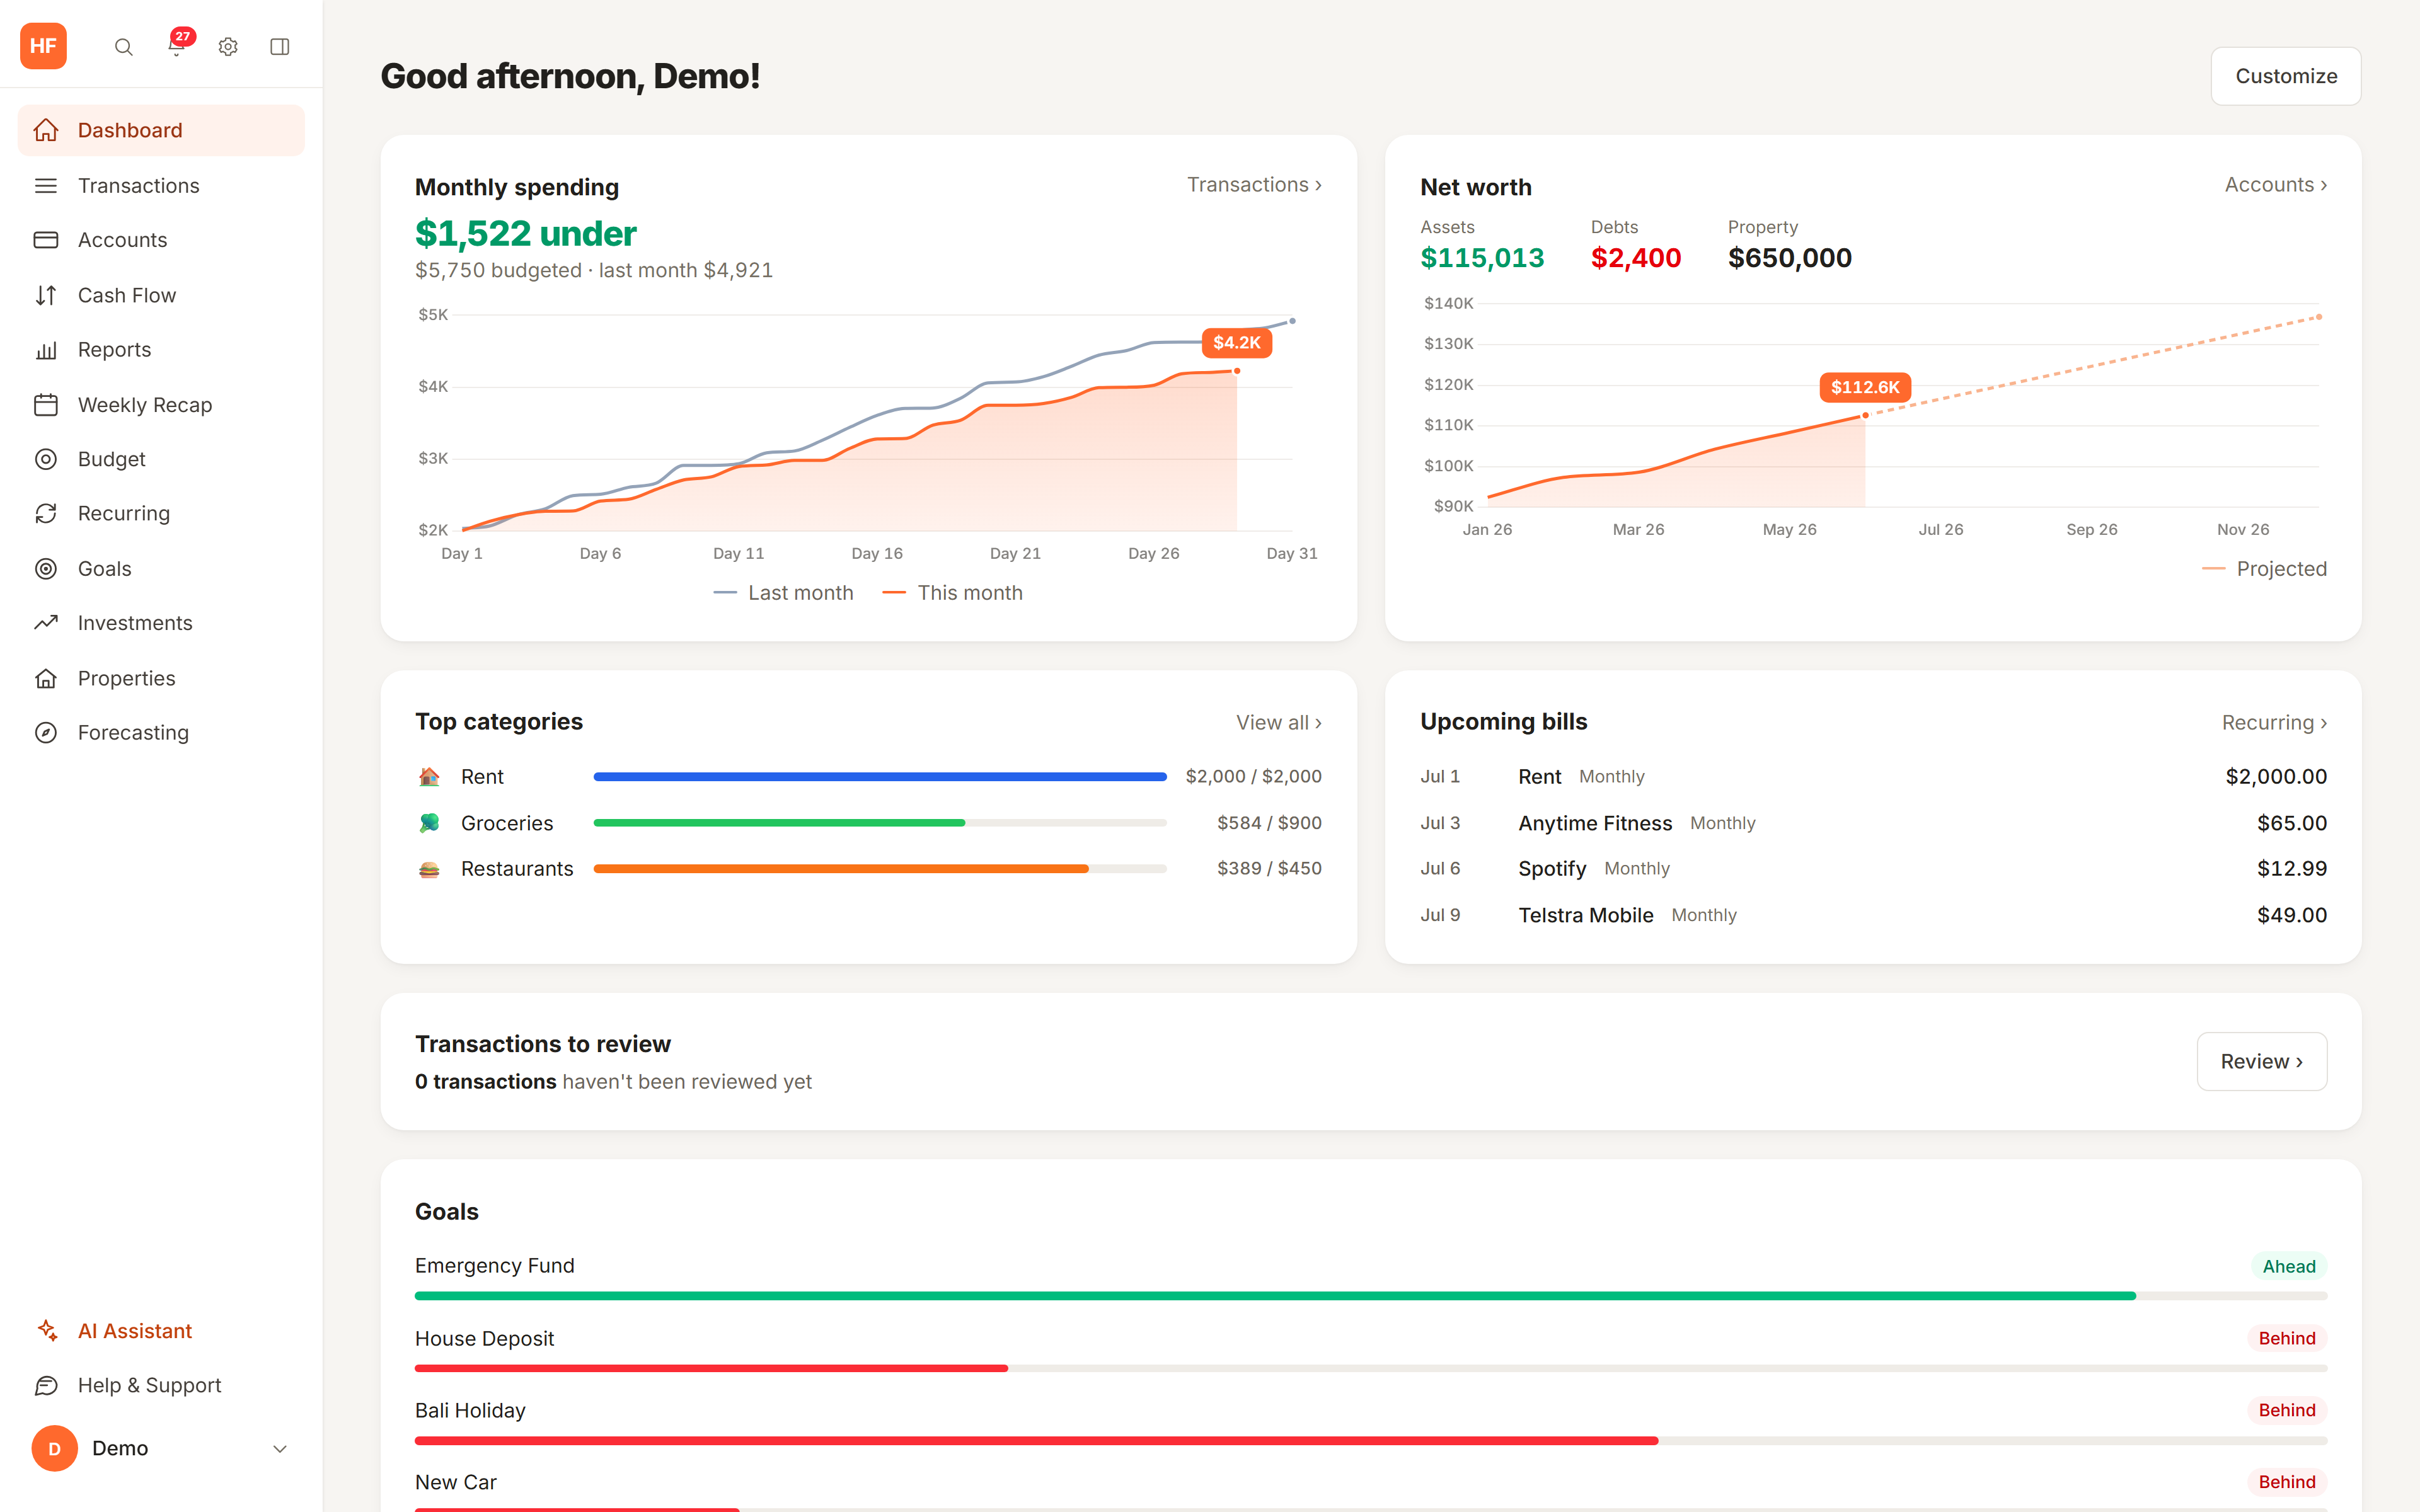The image size is (2420, 1512).
Task: Click the Behind badge on House Deposit
Action: coord(2287,1338)
